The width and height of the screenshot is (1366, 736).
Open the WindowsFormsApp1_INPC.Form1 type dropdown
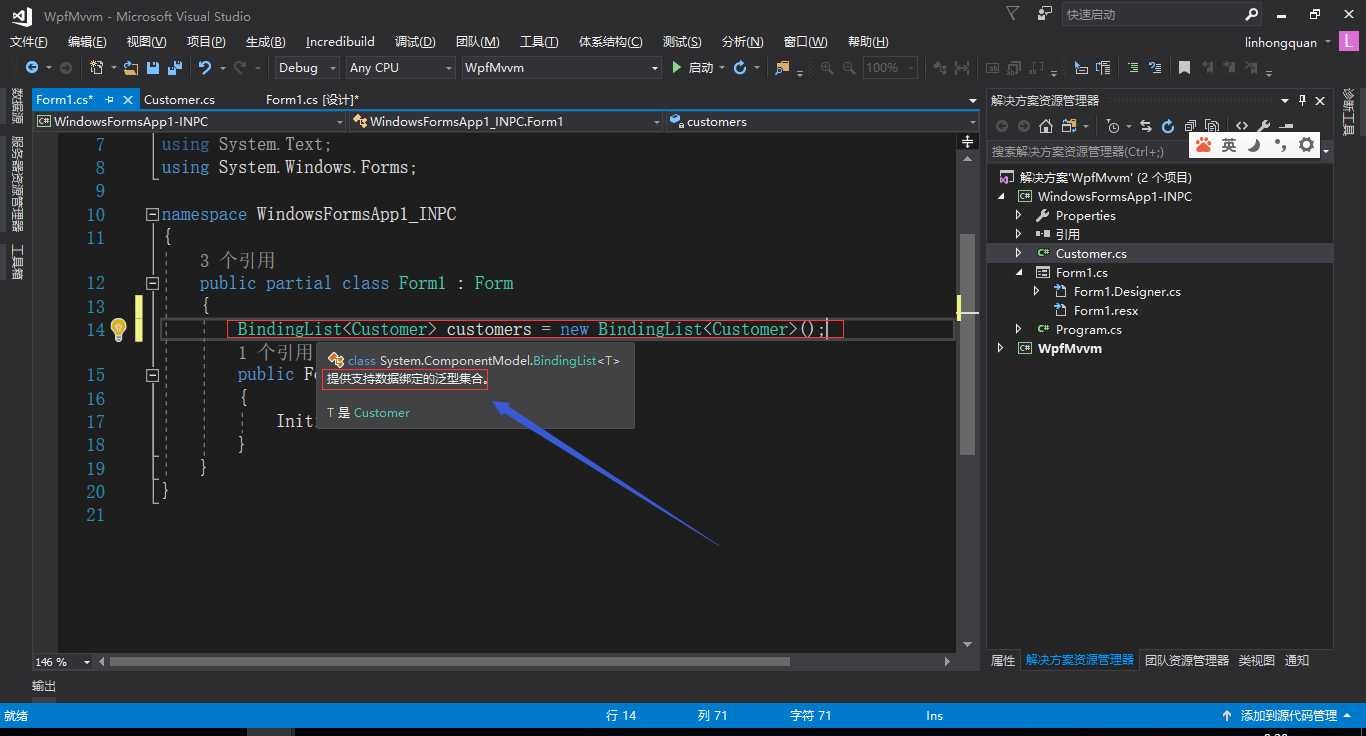tap(507, 121)
